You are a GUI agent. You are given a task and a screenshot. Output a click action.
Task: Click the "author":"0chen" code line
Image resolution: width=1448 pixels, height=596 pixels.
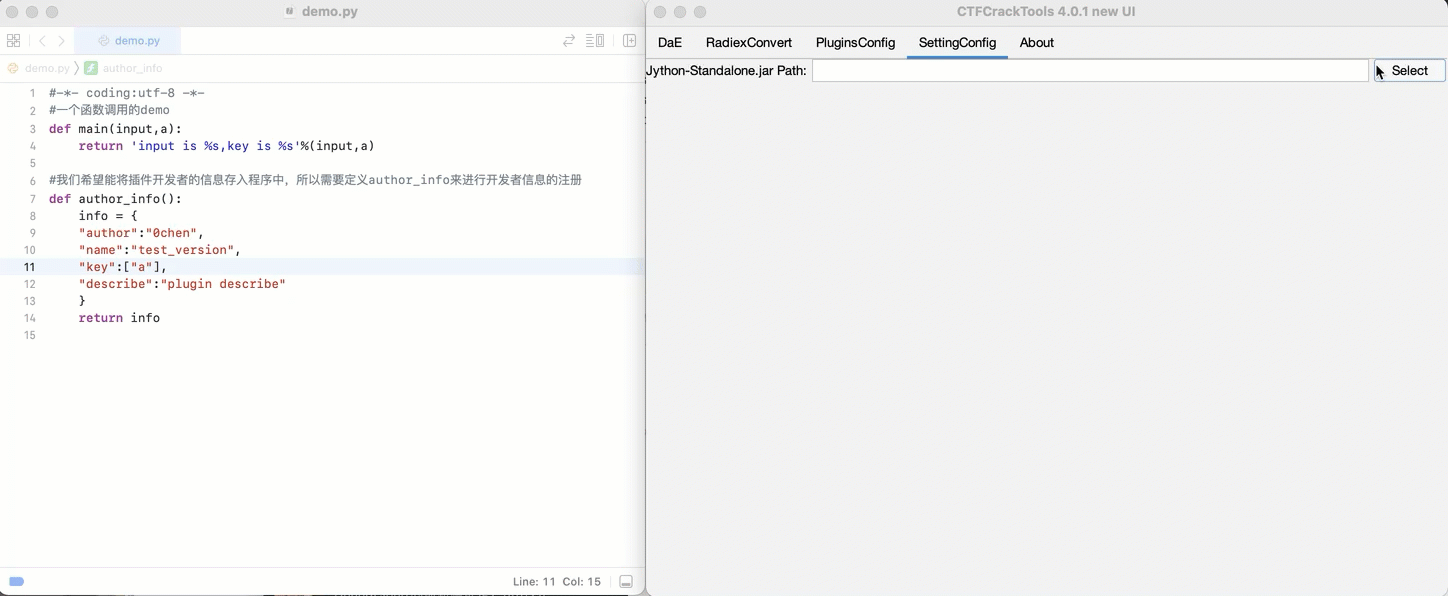click(x=141, y=233)
